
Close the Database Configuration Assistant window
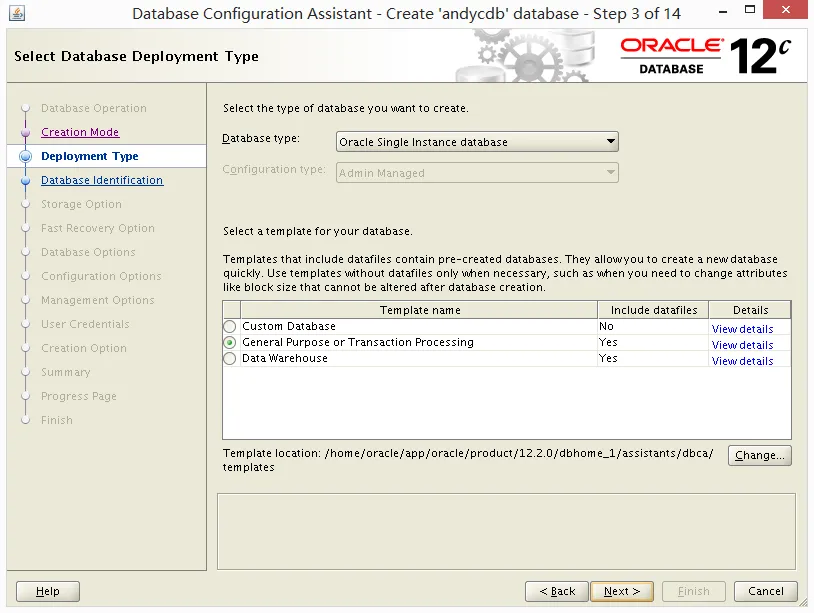point(786,10)
